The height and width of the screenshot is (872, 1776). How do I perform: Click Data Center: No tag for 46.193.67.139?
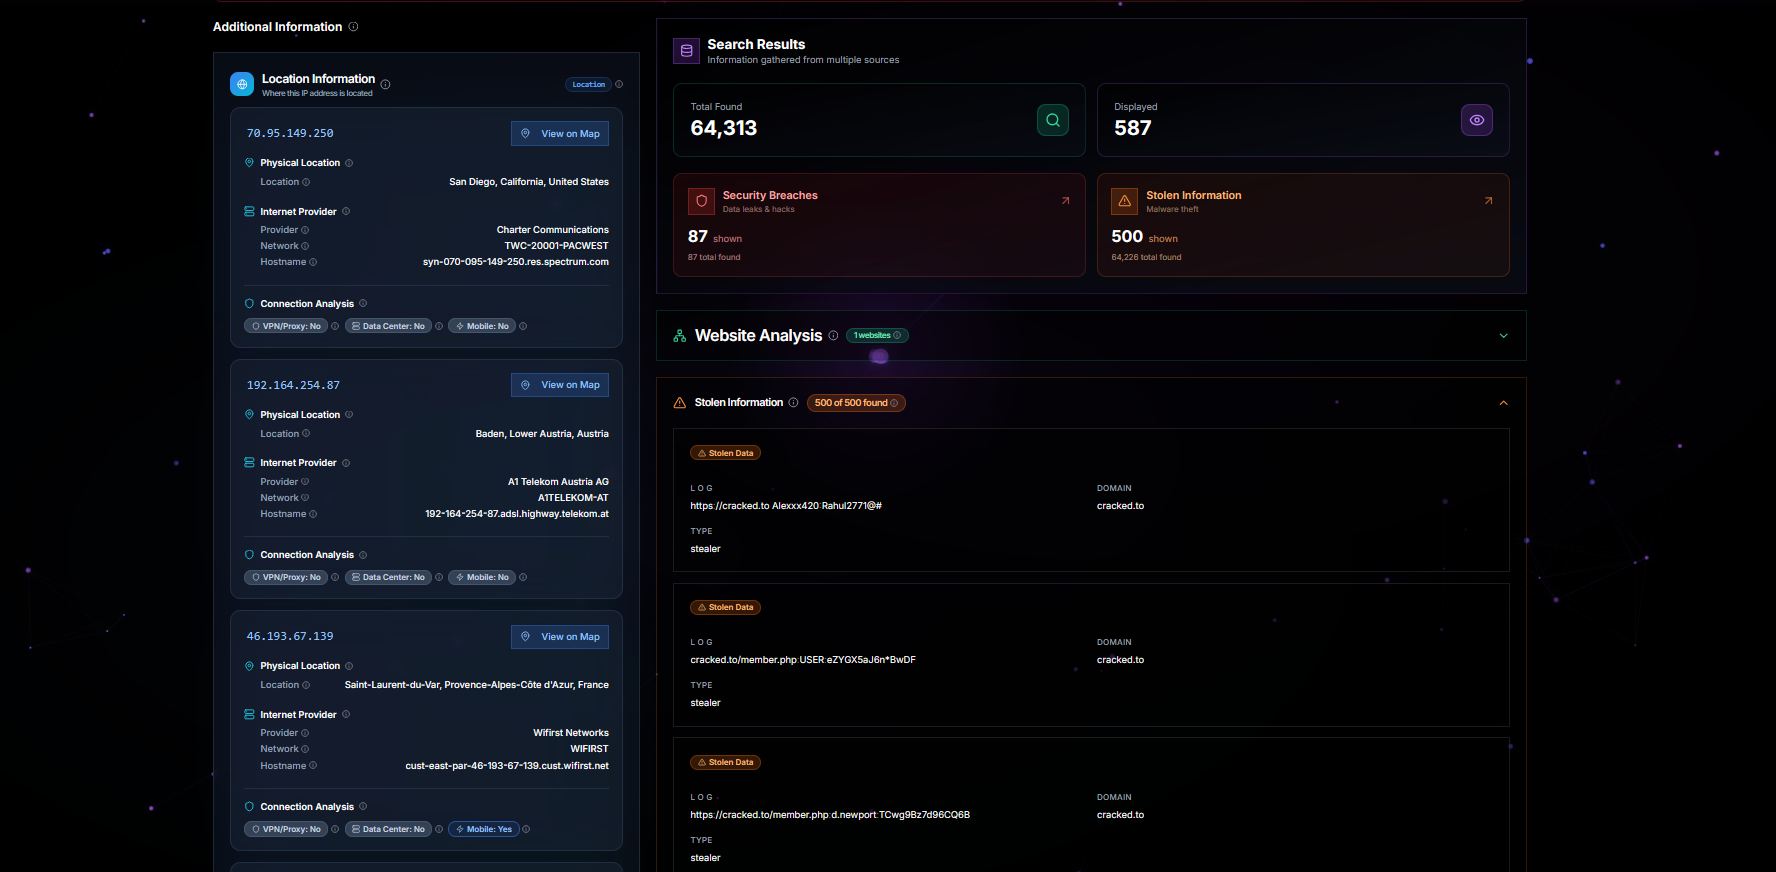coord(388,829)
